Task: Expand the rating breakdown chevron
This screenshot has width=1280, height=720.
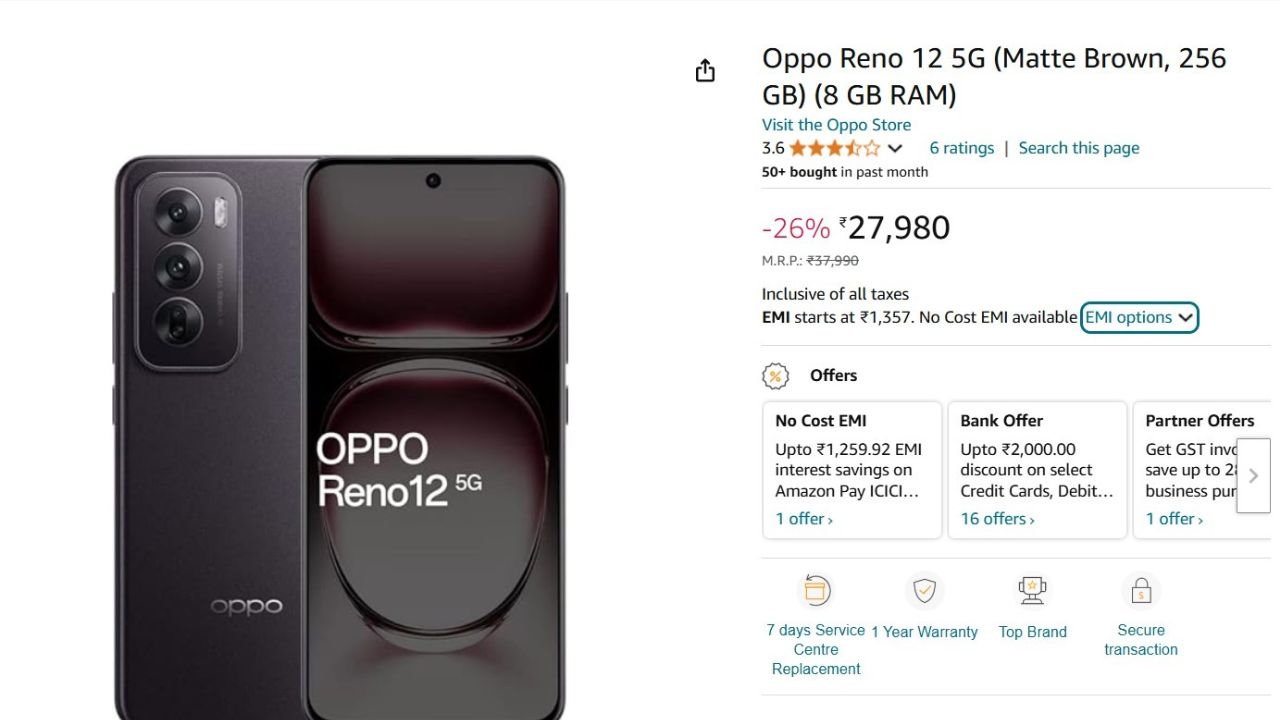Action: point(895,148)
